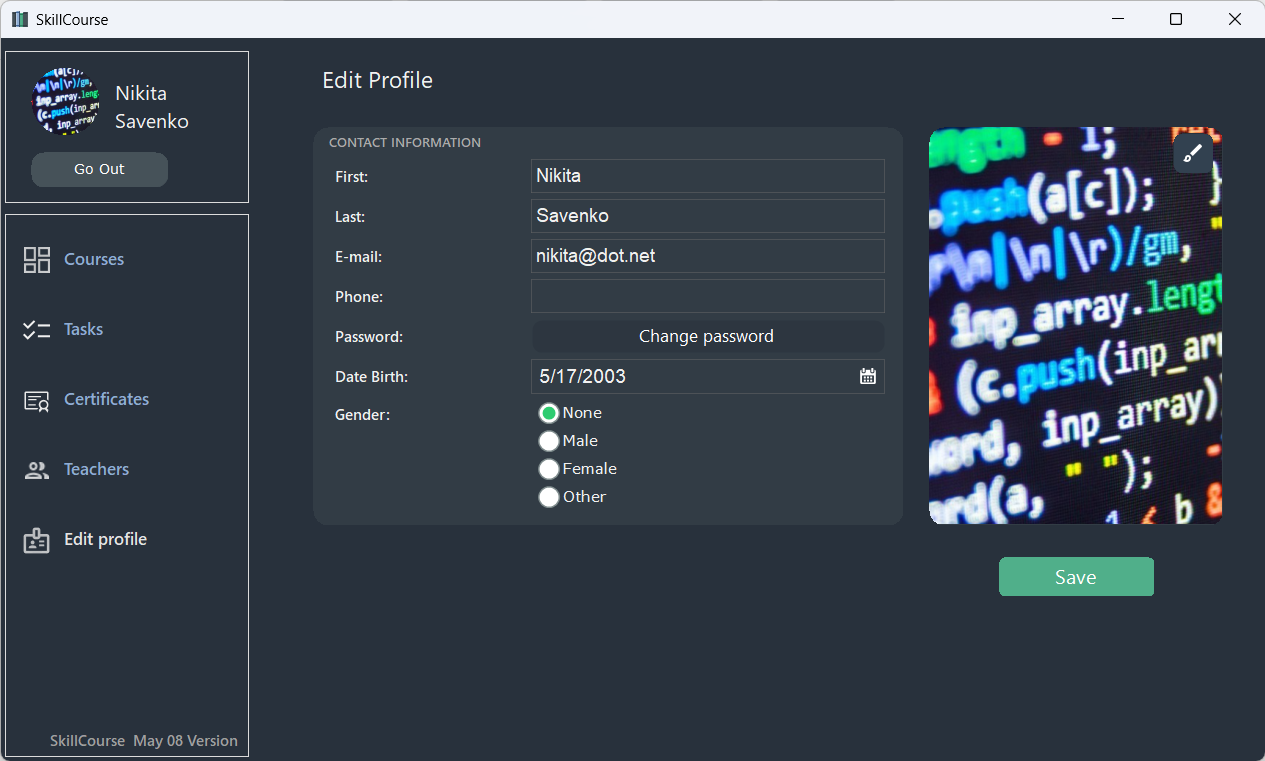Viewport: 1265px width, 761px height.
Task: Select the None gender option
Action: click(x=549, y=413)
